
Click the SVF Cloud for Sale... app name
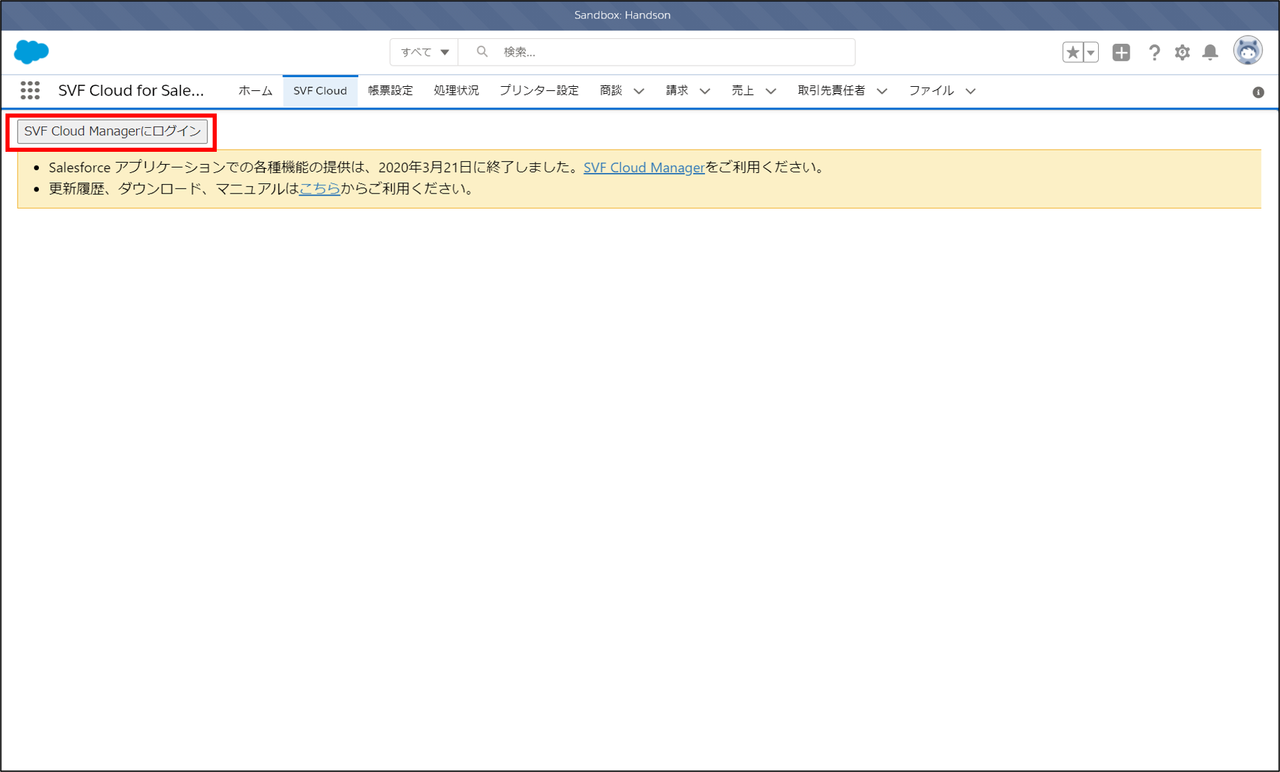131,90
